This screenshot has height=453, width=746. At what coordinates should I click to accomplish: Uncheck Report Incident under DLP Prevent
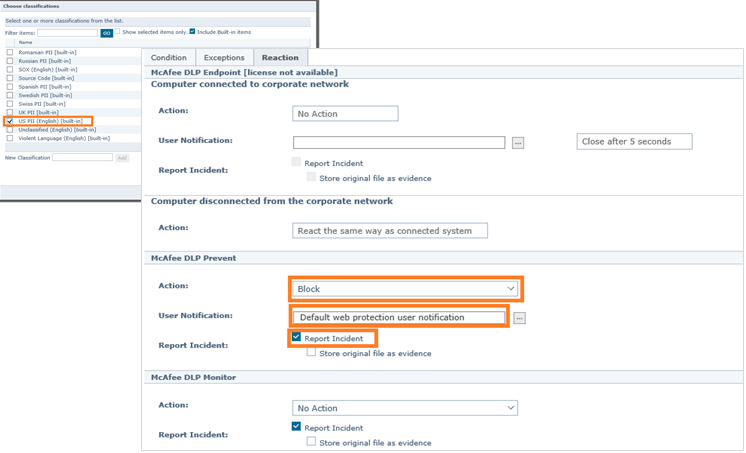pyautogui.click(x=297, y=338)
